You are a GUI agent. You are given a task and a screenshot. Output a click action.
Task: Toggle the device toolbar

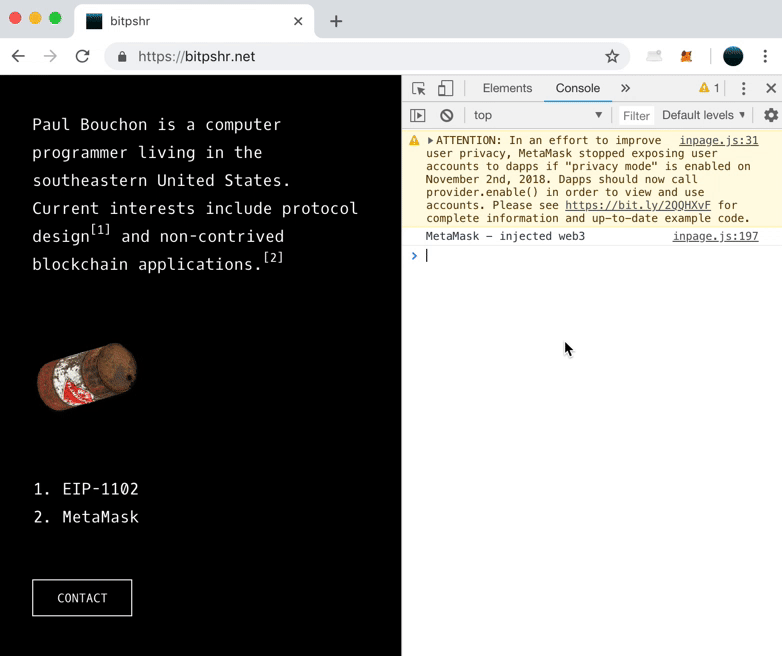(445, 89)
